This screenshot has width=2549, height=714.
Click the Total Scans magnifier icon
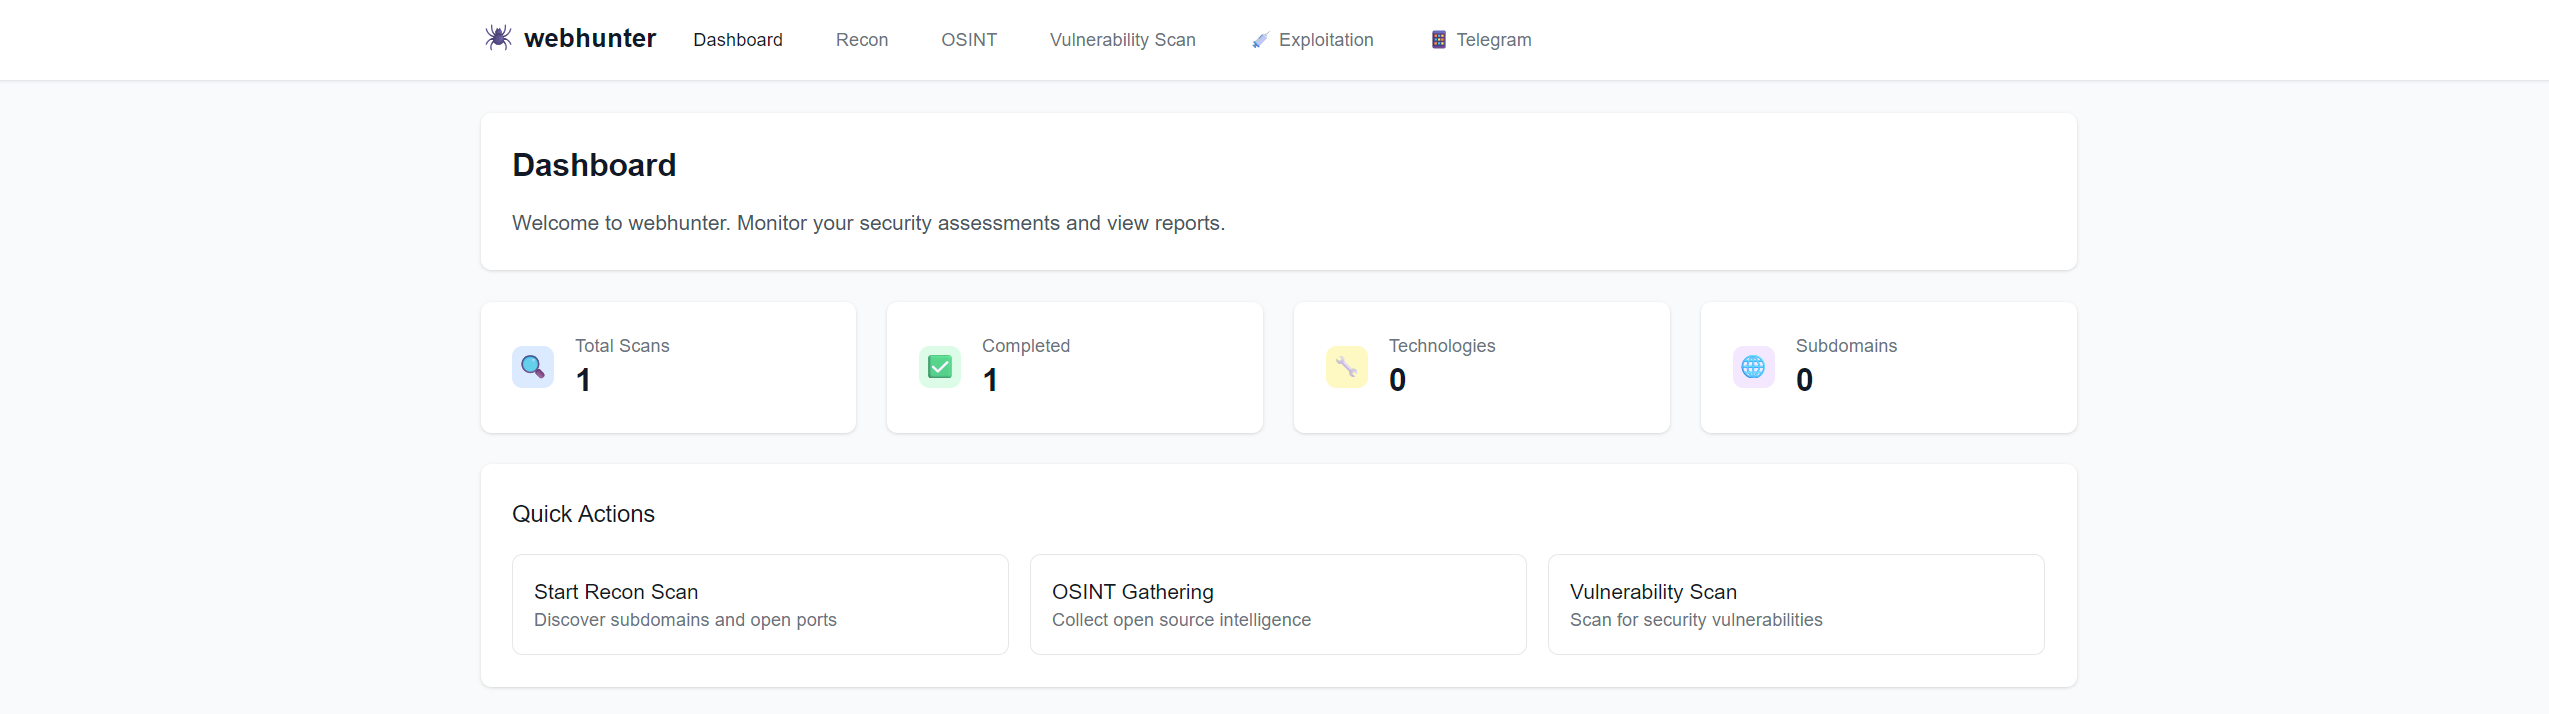(x=533, y=367)
